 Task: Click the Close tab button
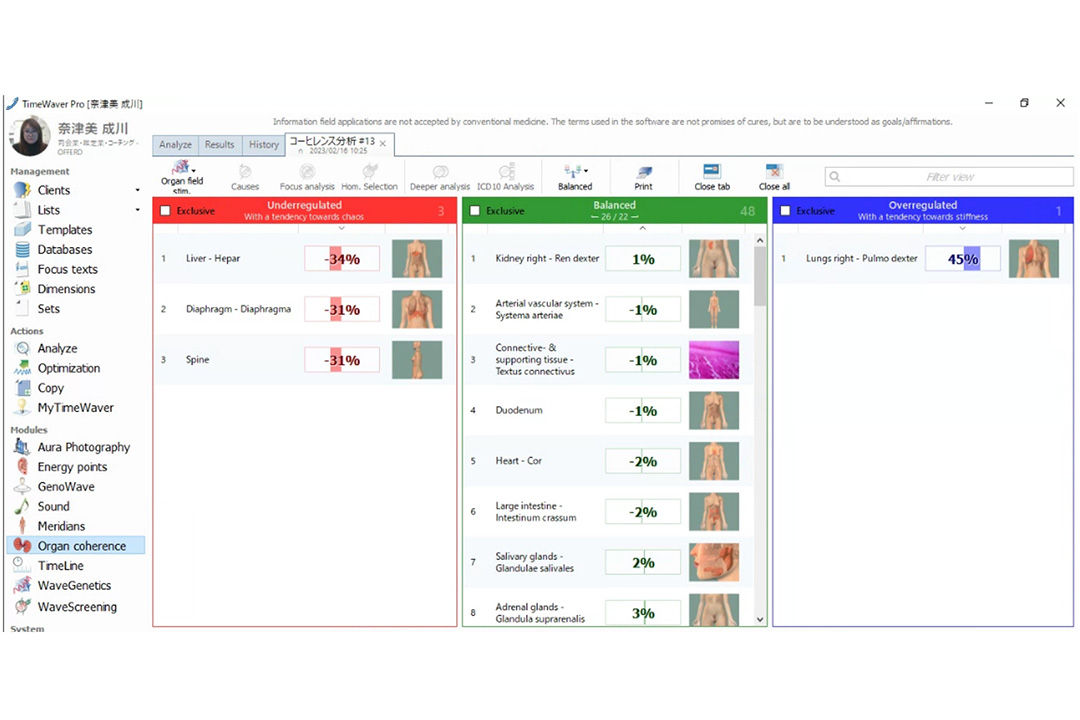[x=712, y=176]
